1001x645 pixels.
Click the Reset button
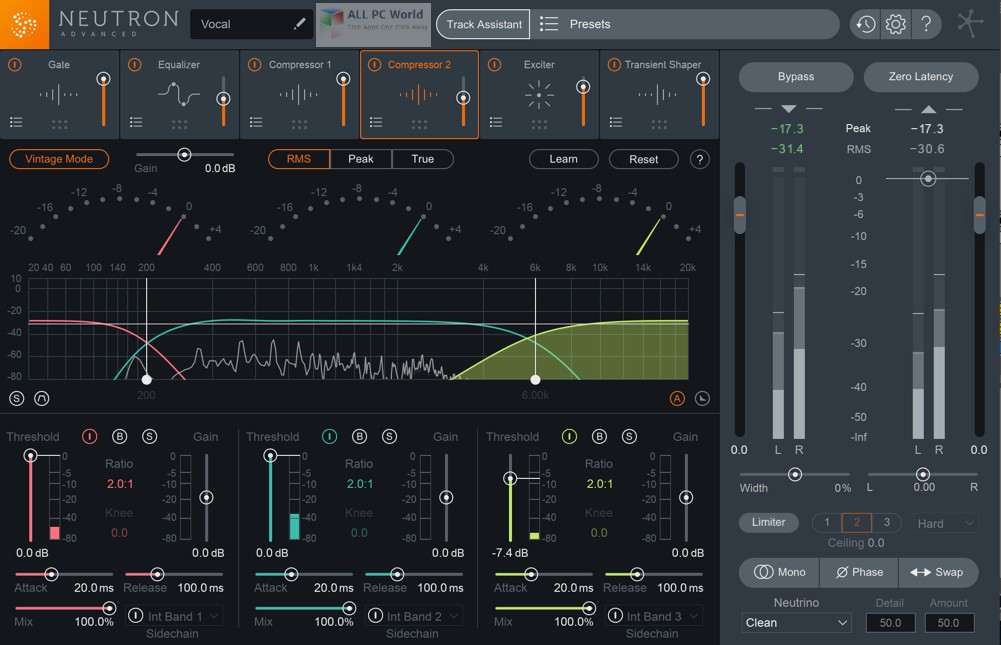coord(644,159)
